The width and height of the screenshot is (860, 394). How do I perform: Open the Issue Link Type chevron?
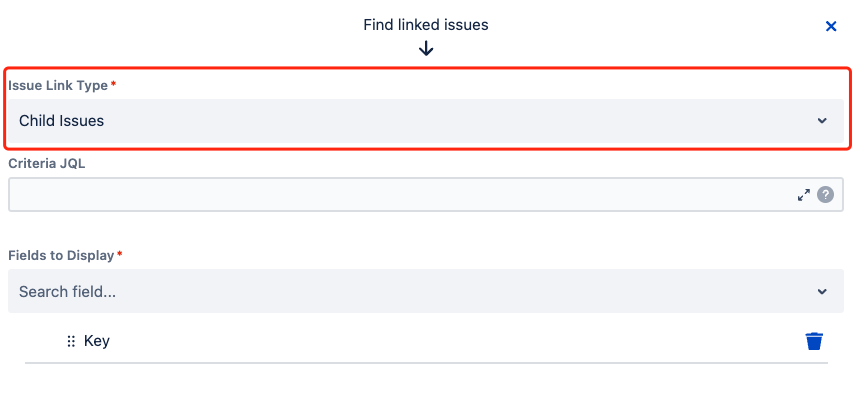822,121
